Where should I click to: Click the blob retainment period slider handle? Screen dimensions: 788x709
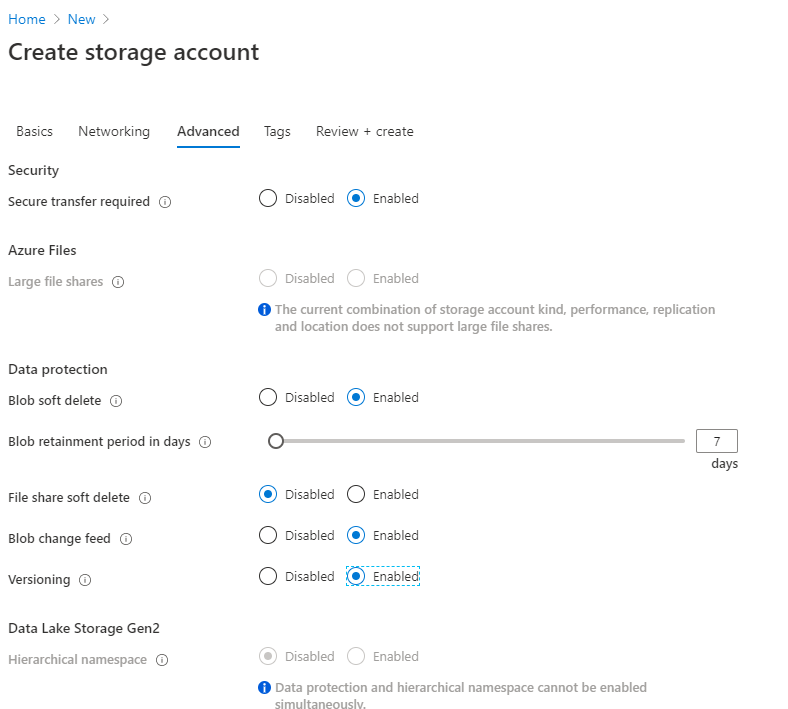tap(276, 441)
